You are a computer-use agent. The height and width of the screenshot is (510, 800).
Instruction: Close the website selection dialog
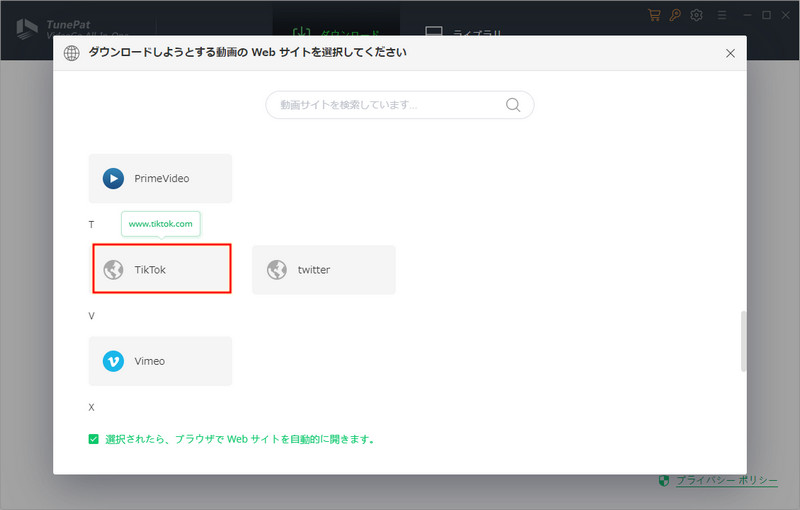[730, 53]
